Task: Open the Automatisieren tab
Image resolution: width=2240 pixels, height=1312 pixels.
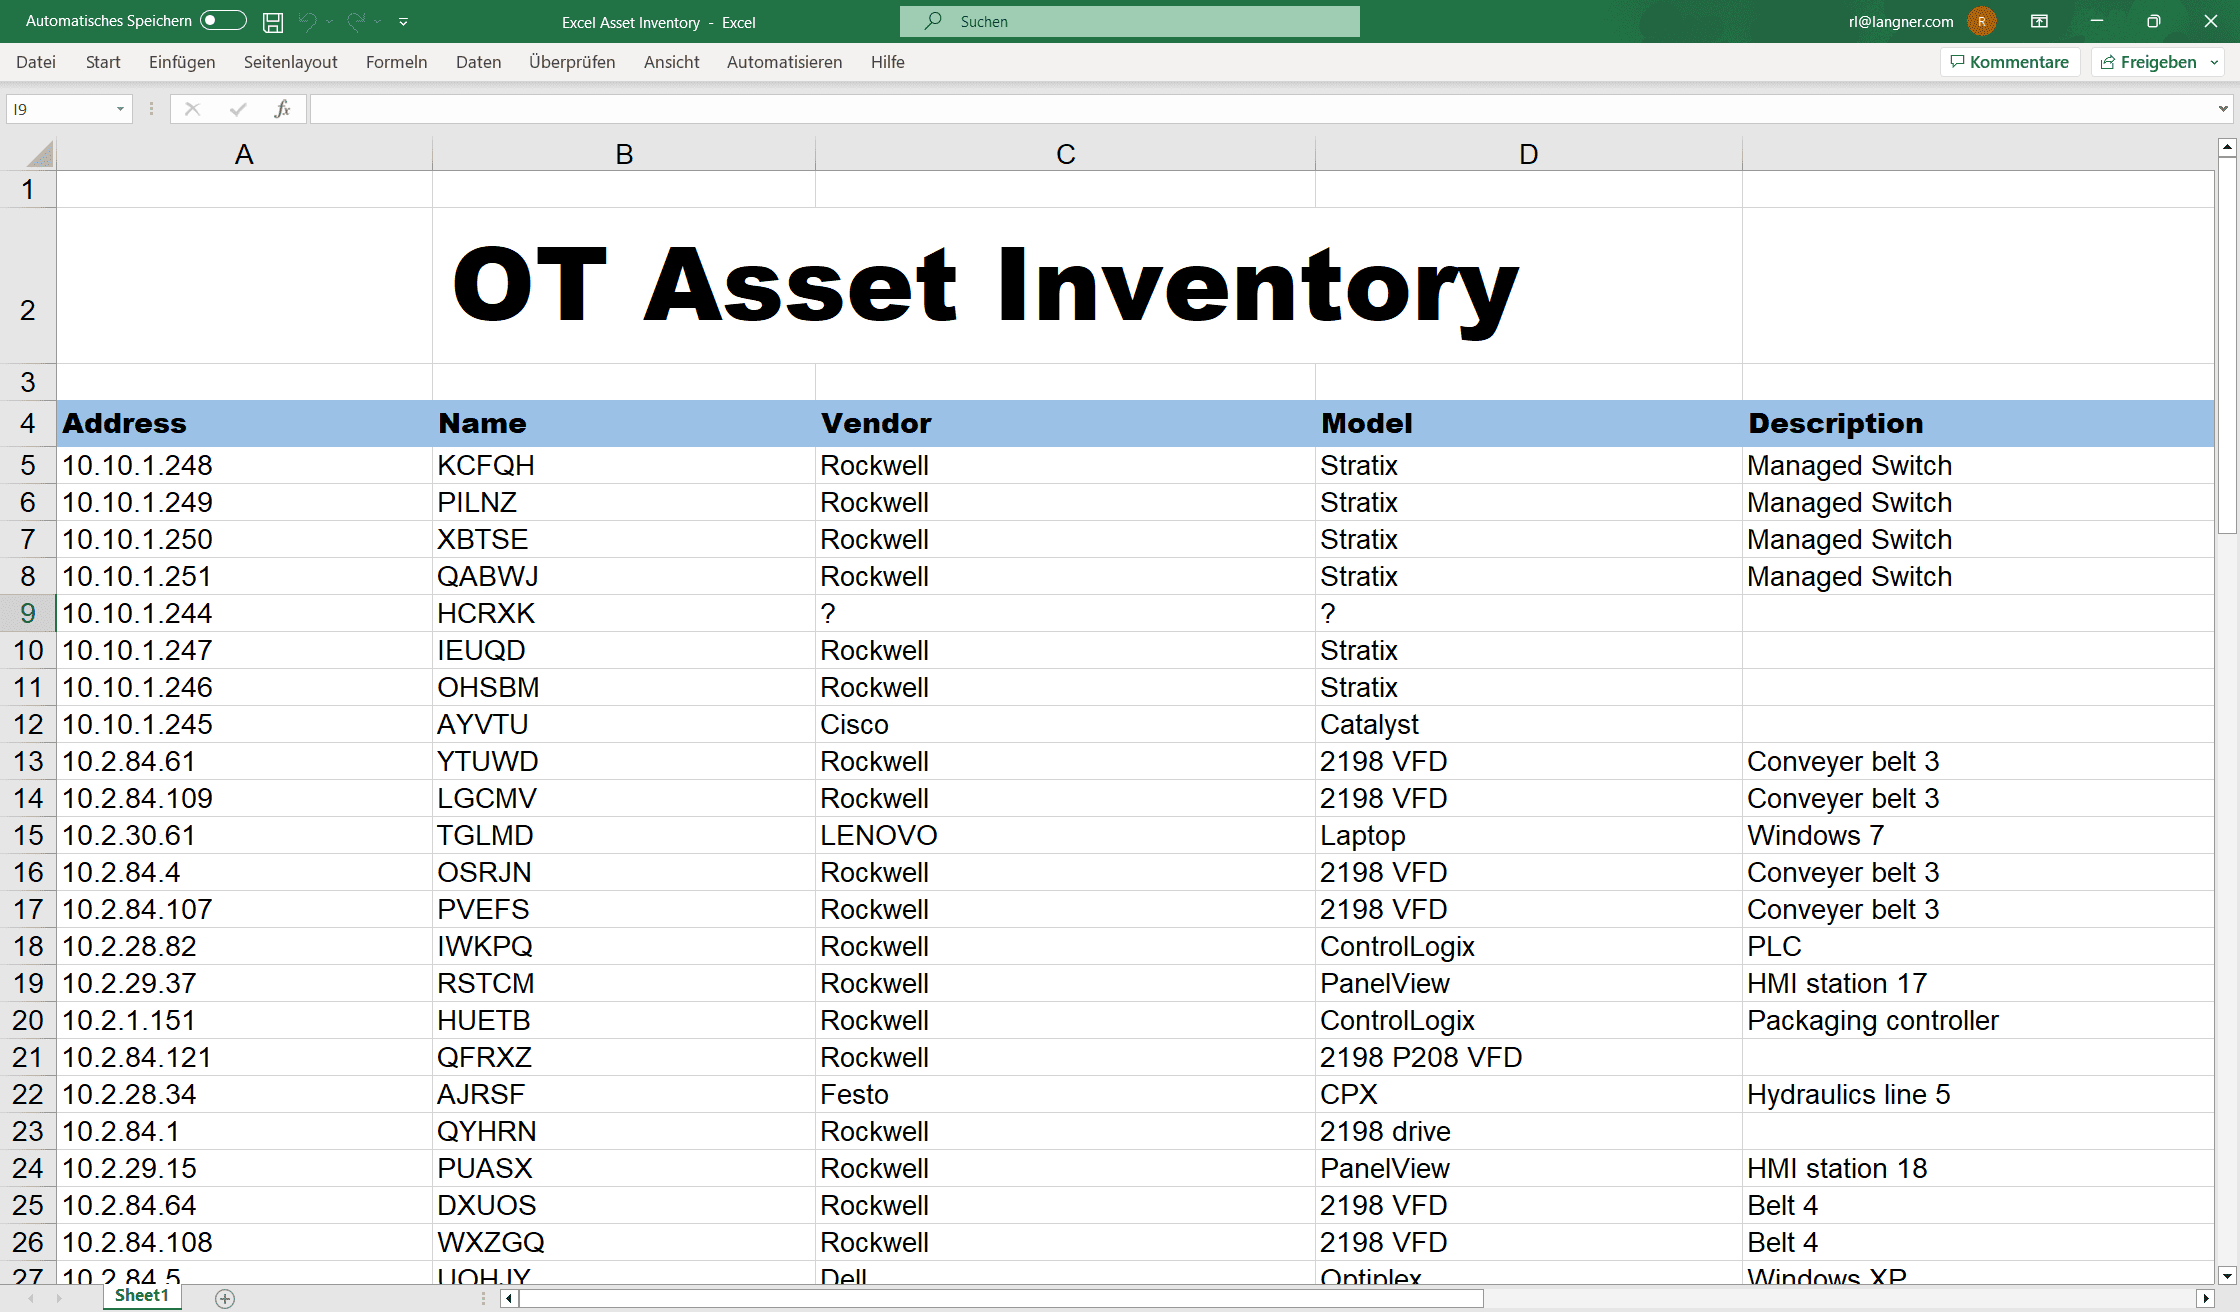Action: point(785,62)
